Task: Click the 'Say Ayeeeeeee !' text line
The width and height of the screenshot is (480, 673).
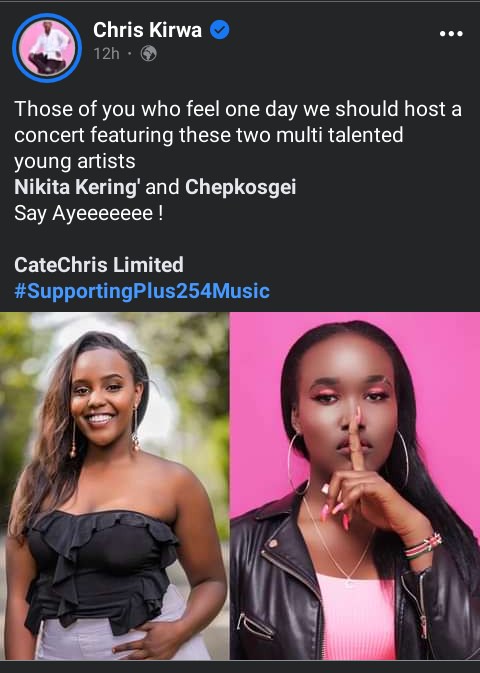Action: click(89, 213)
